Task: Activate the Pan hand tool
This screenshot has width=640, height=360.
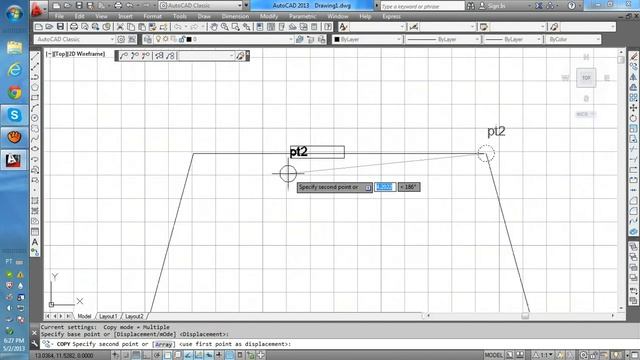Action: coord(214,27)
